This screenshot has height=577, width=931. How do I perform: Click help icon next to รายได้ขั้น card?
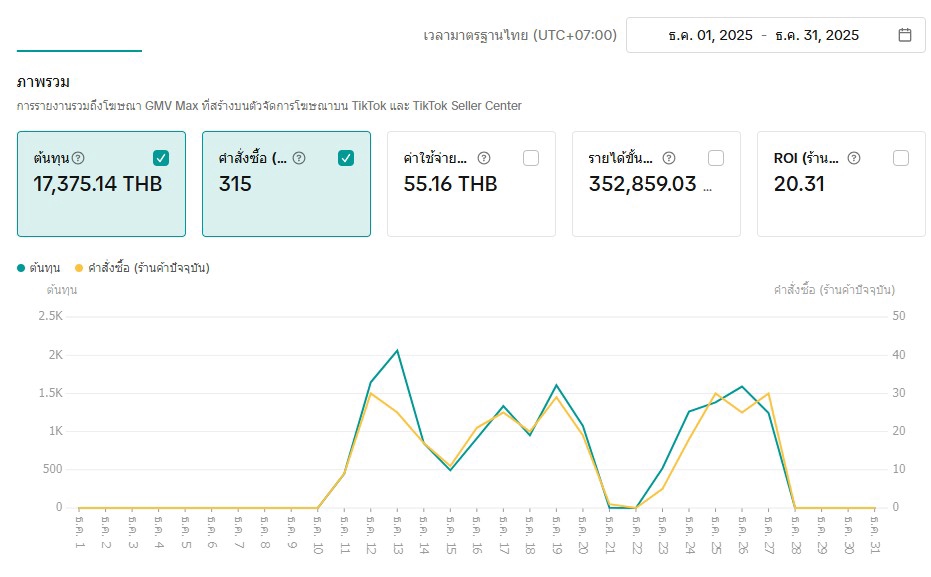tap(669, 158)
